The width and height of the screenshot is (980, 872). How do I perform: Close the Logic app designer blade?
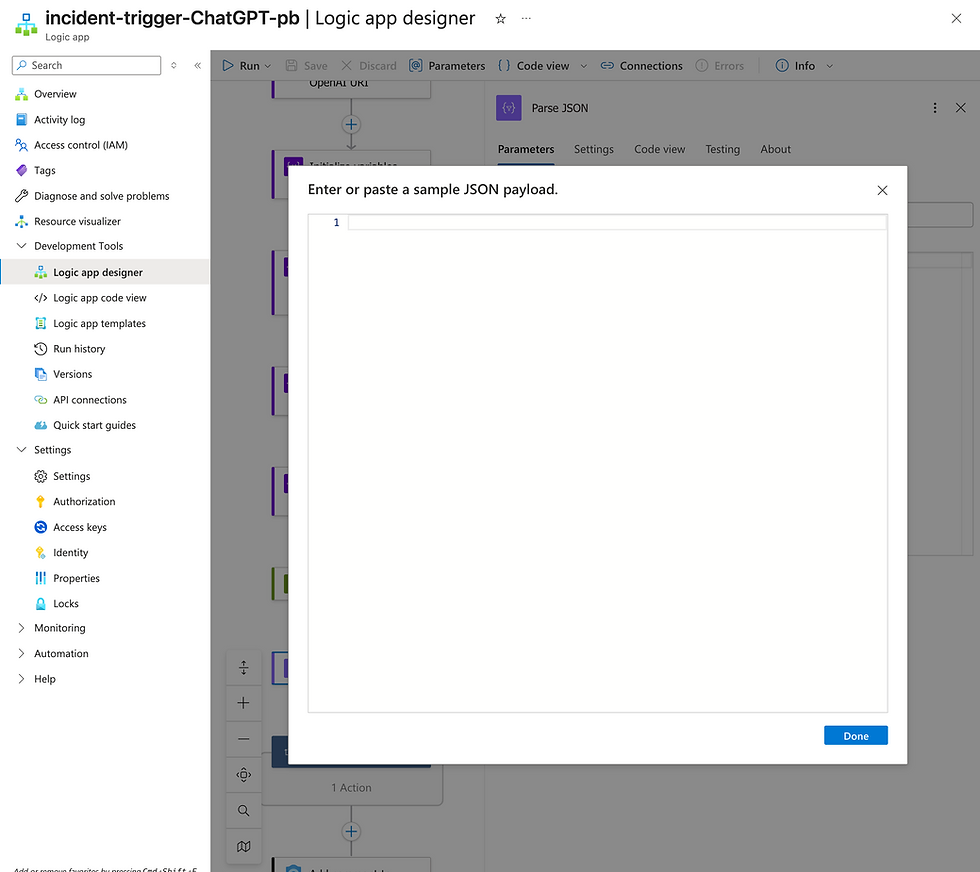956,19
